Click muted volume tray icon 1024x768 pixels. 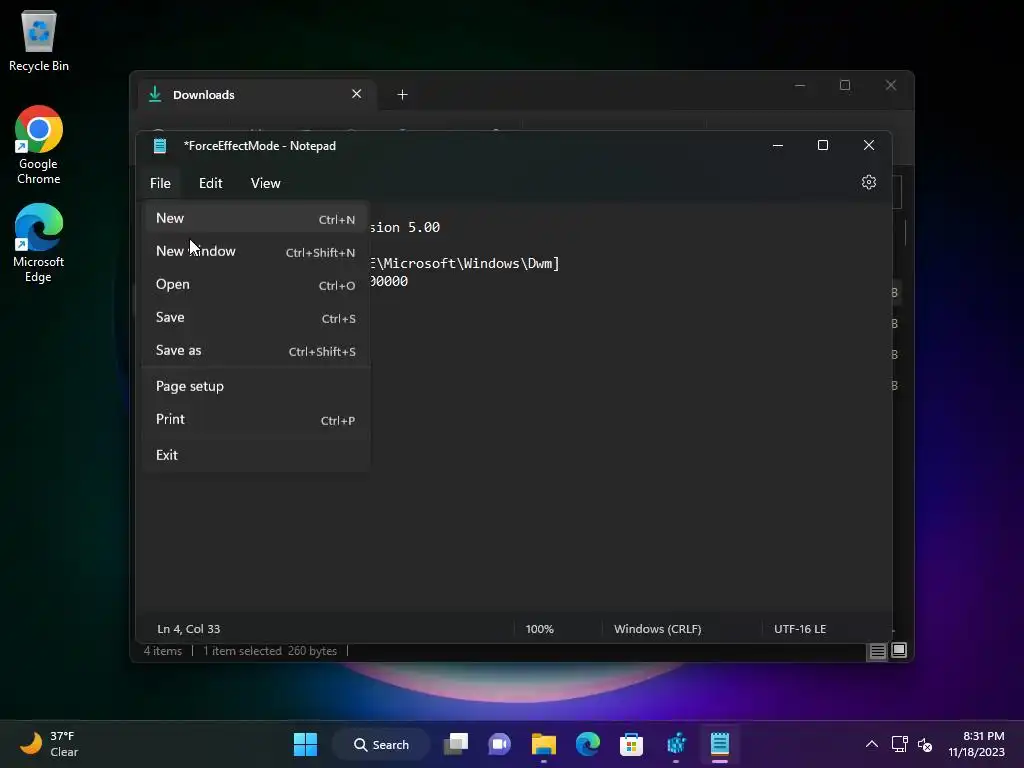925,744
